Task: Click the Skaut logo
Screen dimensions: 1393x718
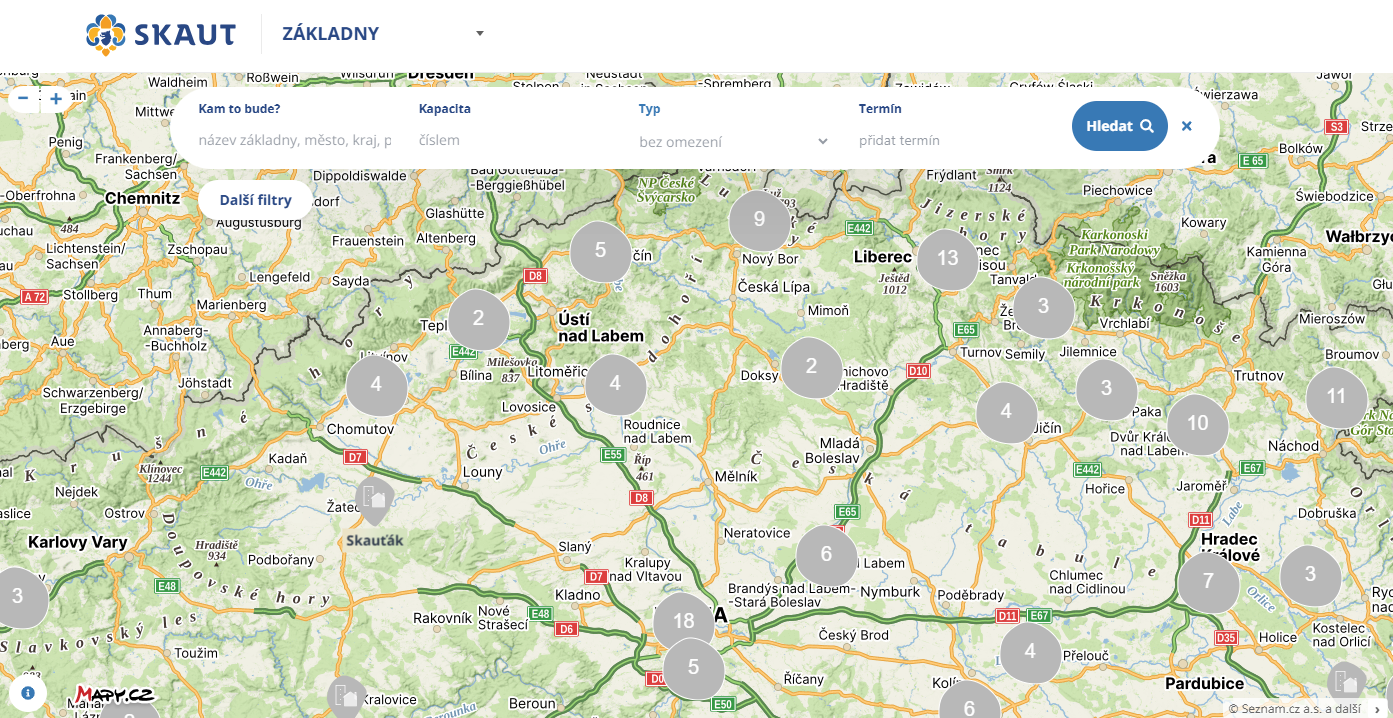Action: pyautogui.click(x=161, y=34)
